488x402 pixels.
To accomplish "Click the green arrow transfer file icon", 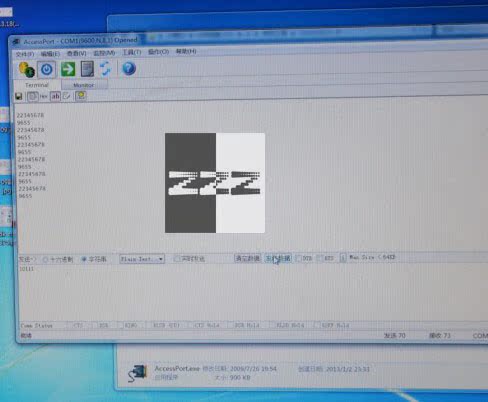I will click(68, 69).
